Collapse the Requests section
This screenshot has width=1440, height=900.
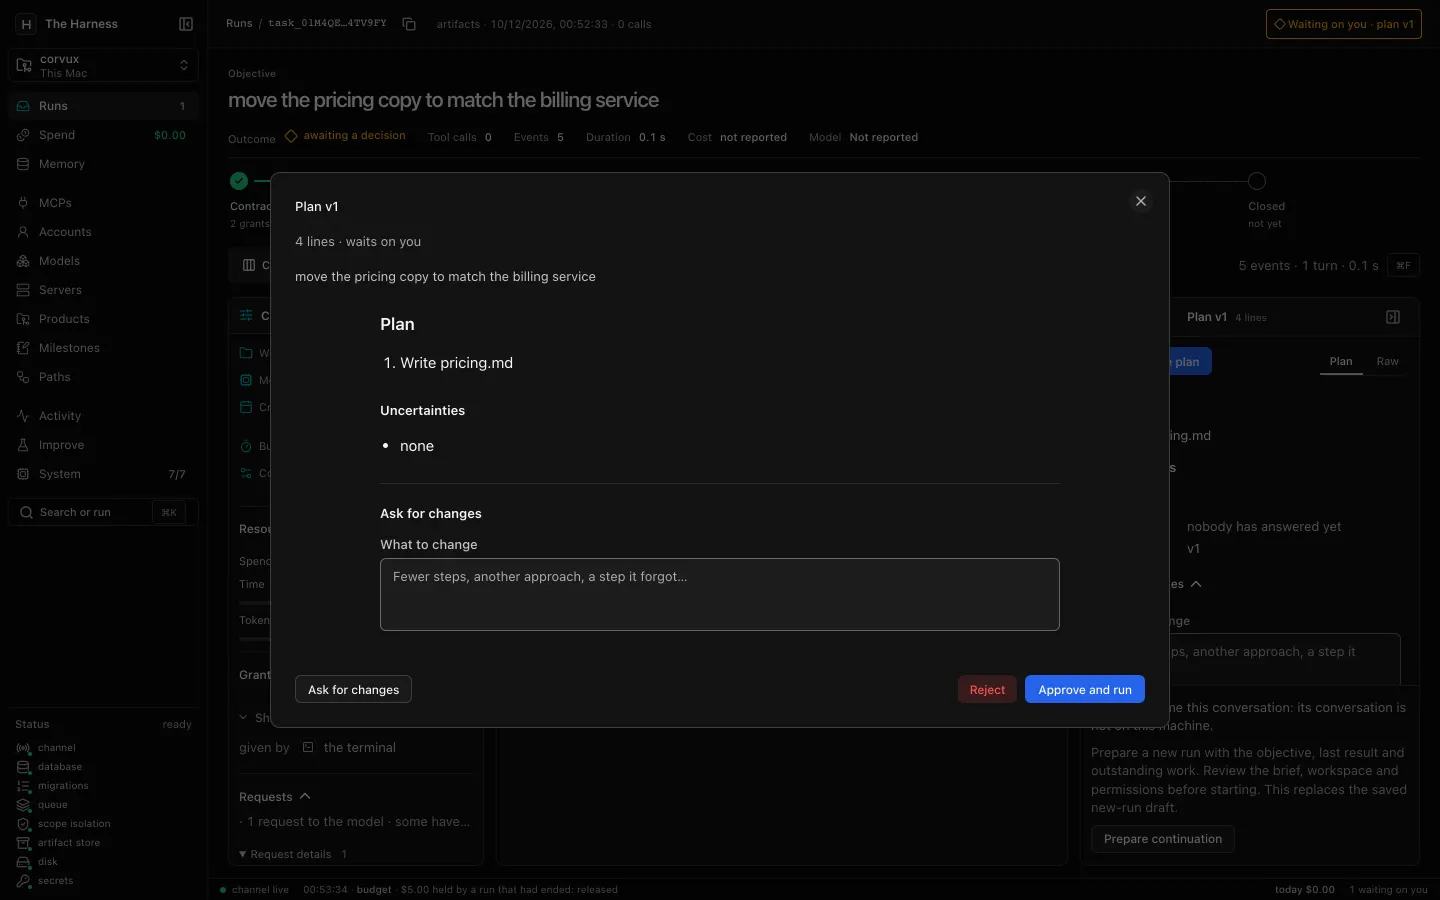coord(275,797)
